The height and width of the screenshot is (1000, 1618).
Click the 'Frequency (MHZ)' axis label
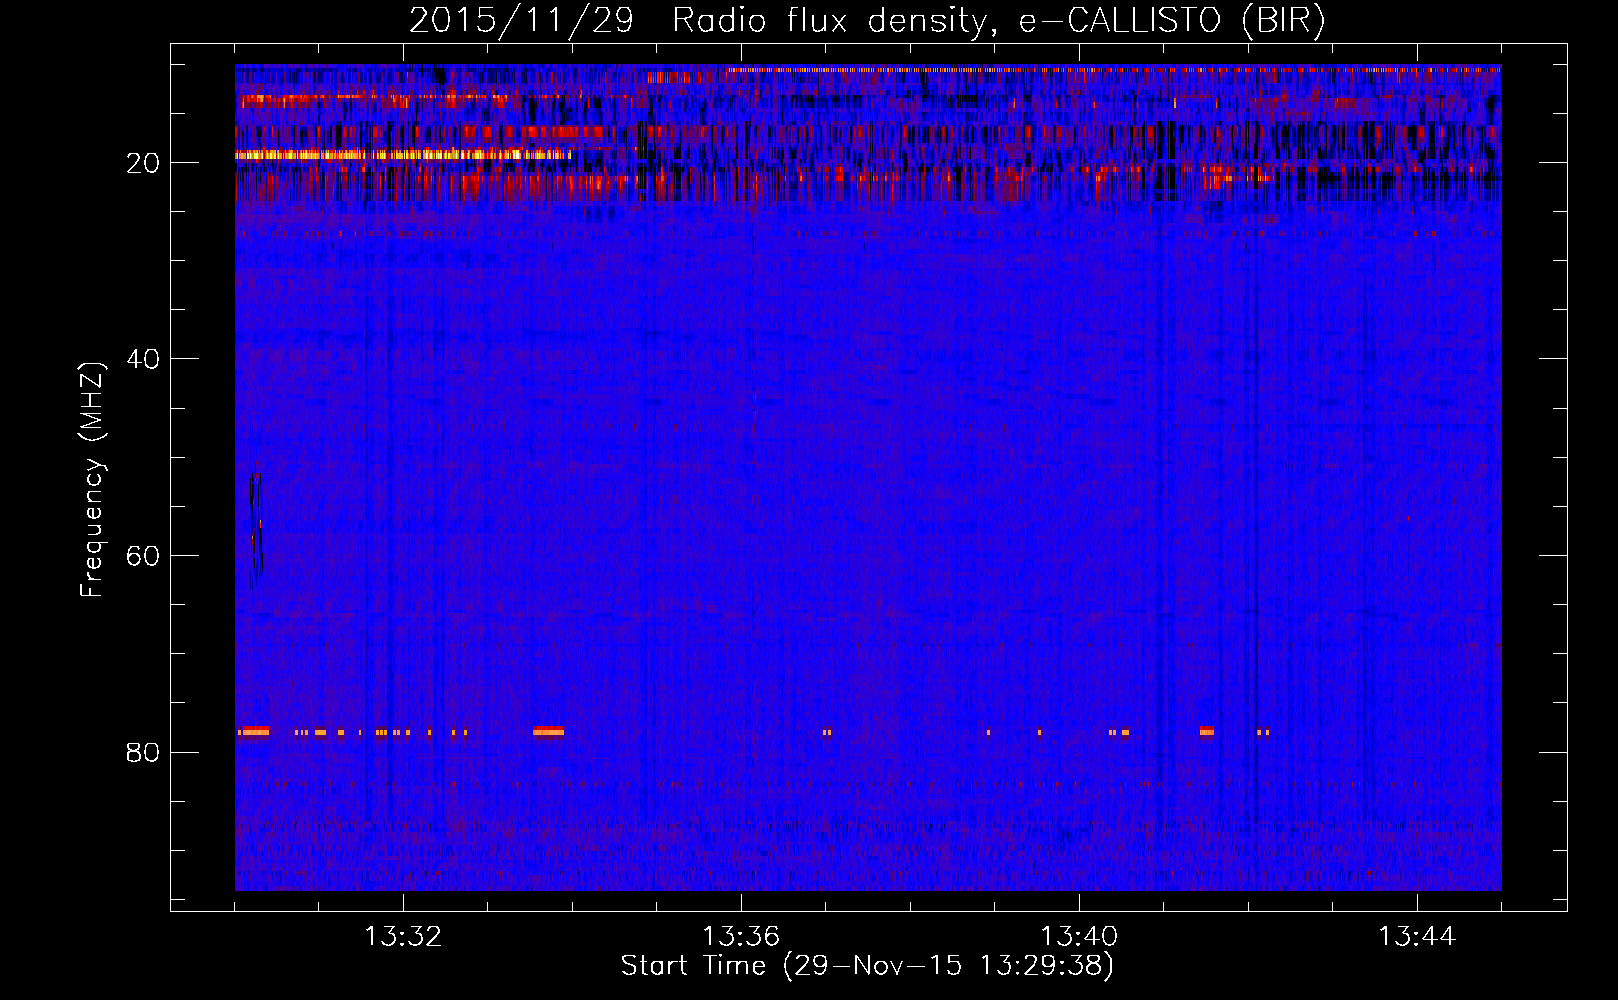92,480
